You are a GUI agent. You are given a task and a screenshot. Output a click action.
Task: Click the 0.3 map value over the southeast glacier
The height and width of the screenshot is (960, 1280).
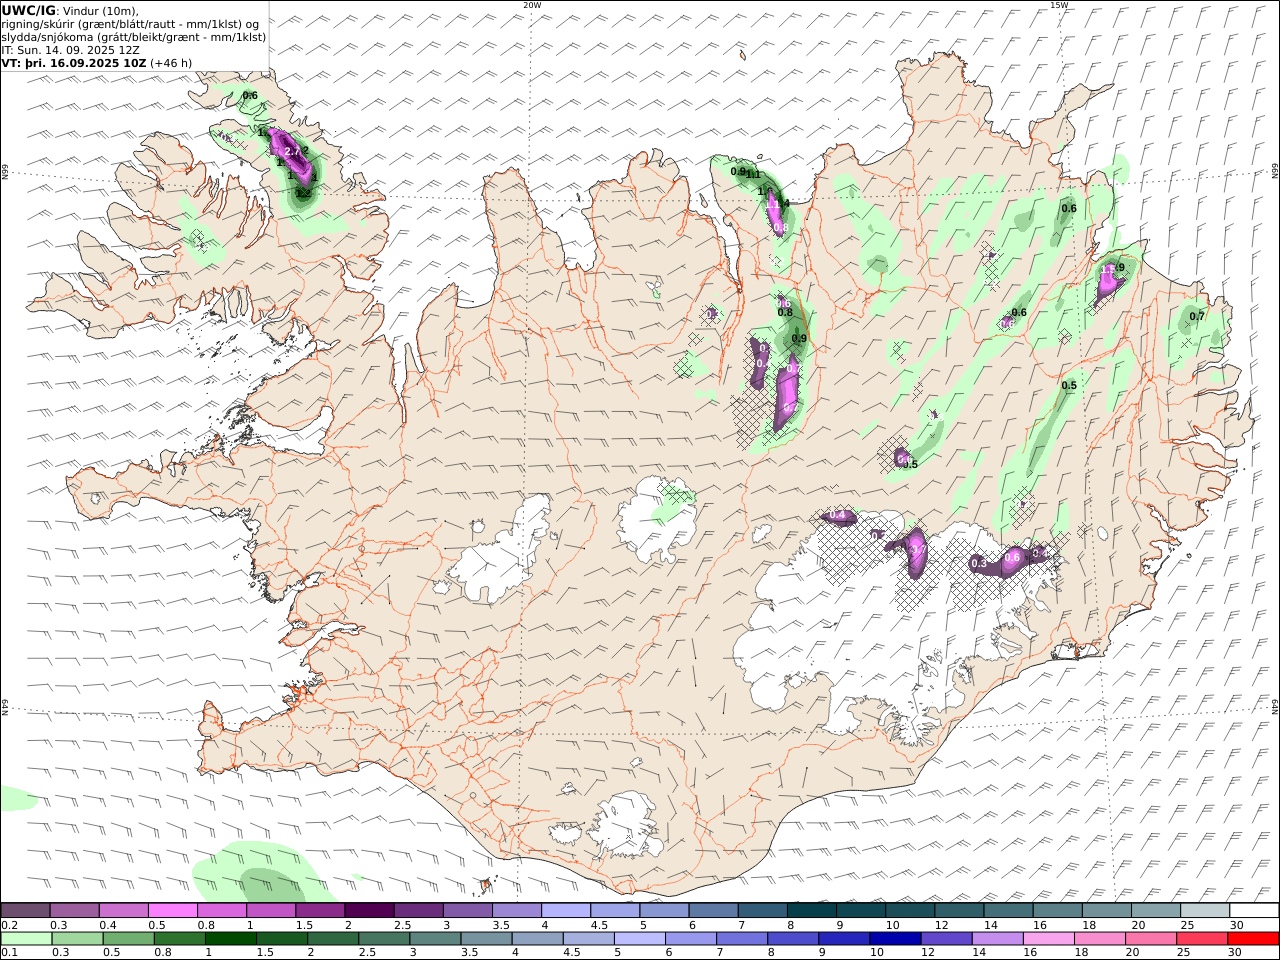point(979,564)
